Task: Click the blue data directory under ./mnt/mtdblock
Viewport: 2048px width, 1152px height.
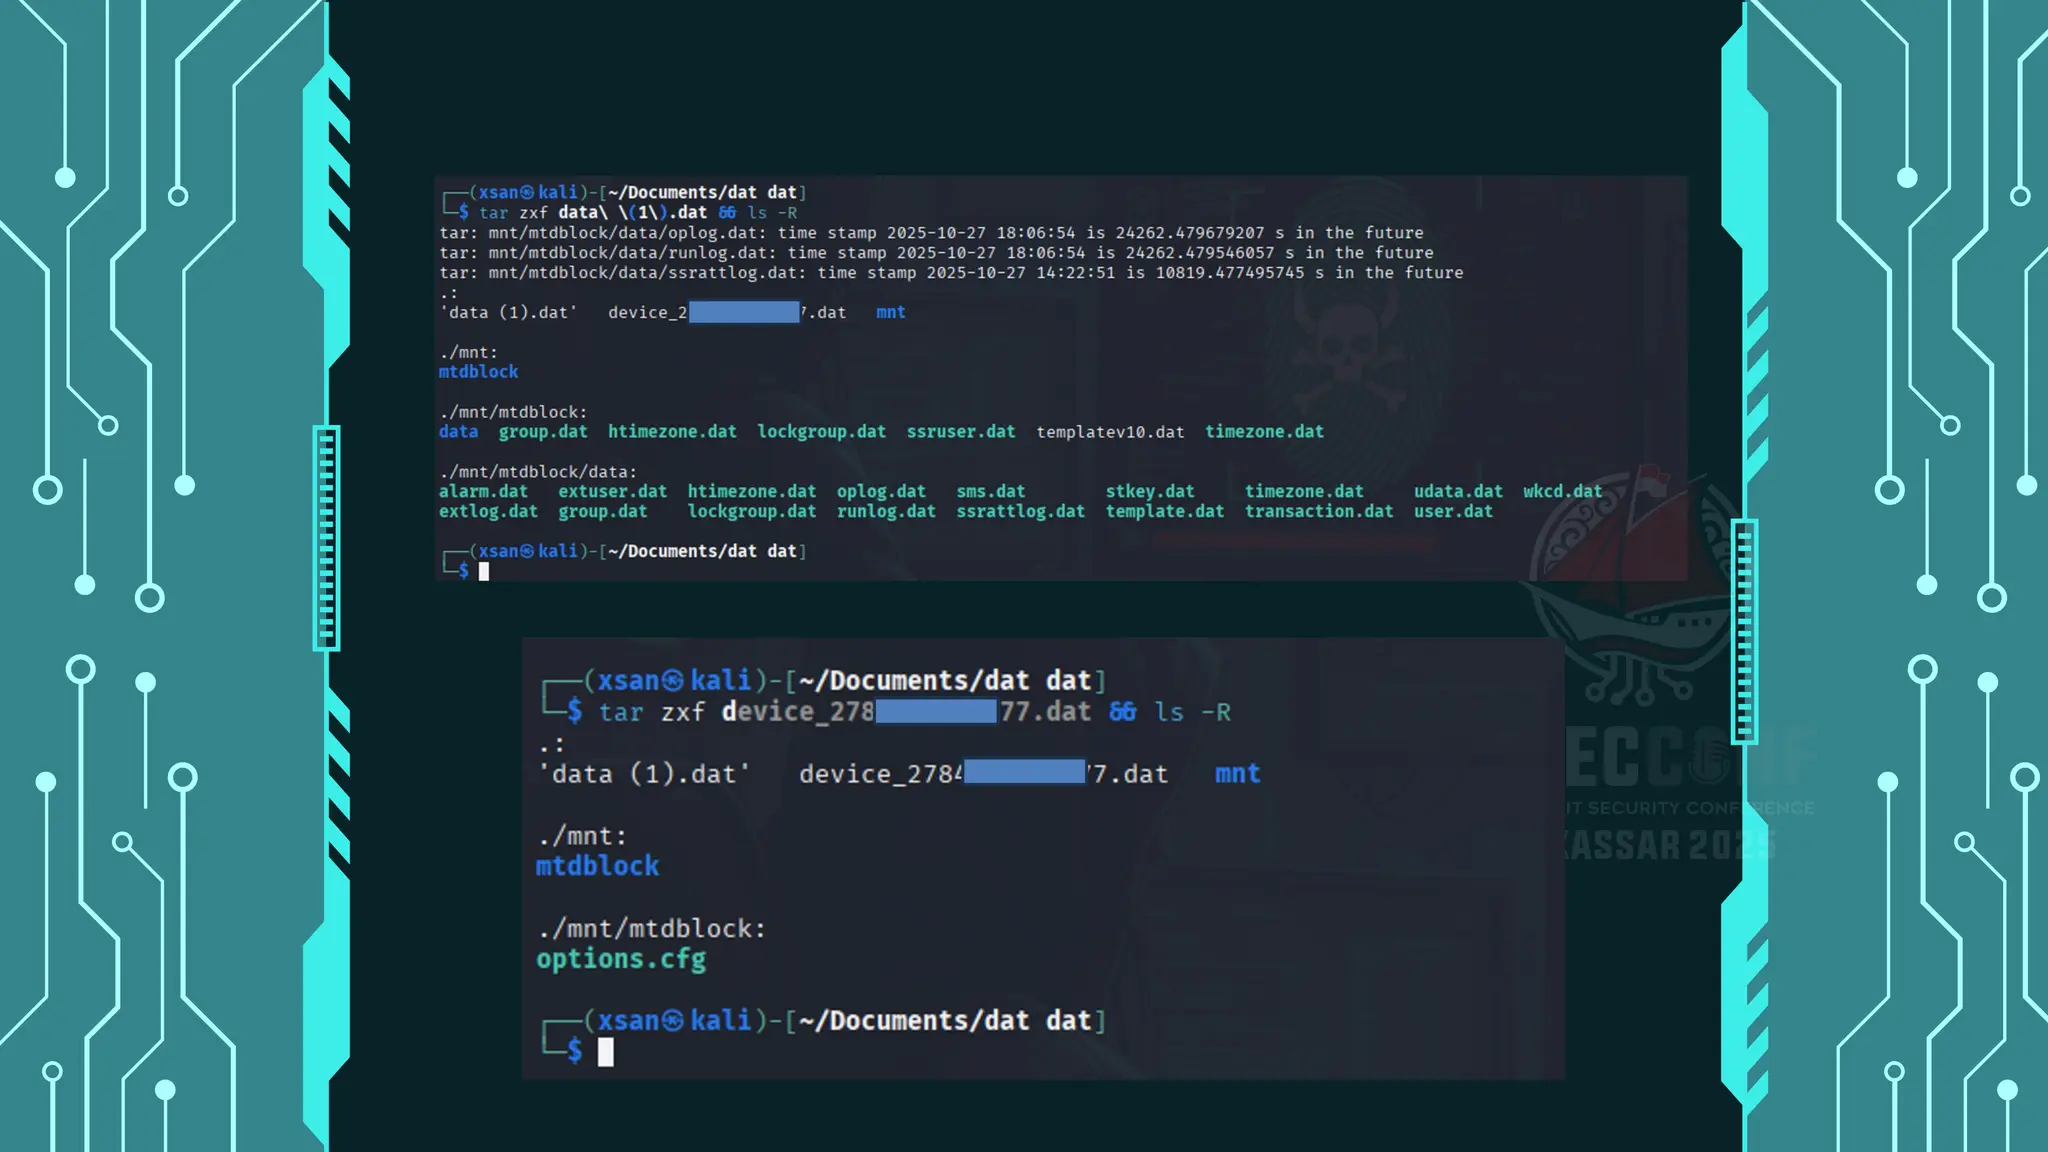Action: [x=458, y=432]
